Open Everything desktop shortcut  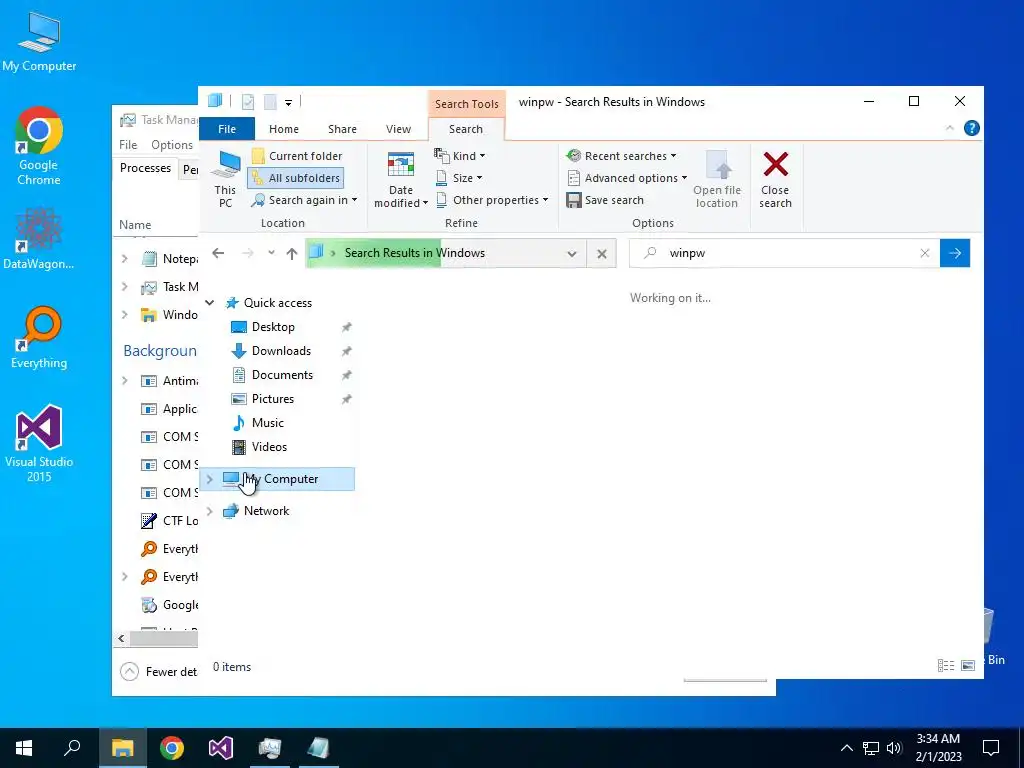(x=39, y=338)
